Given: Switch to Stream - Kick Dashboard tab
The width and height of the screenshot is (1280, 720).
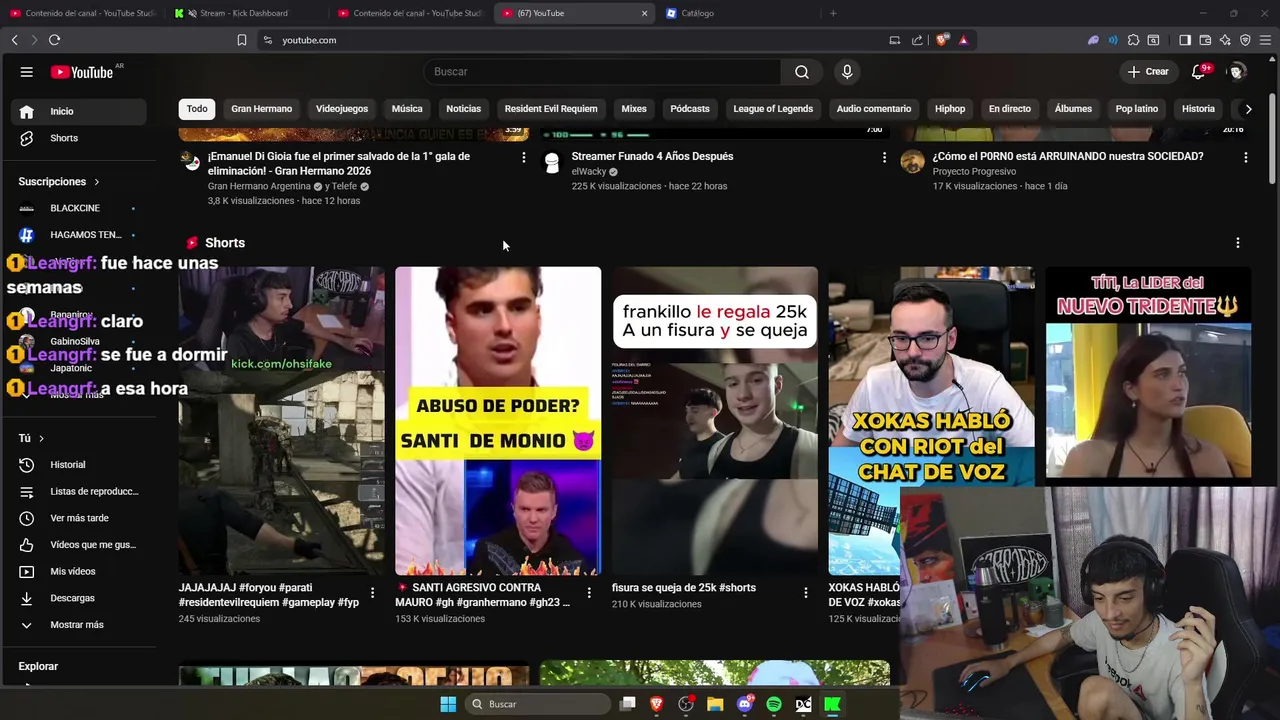Looking at the screenshot, I should pyautogui.click(x=243, y=13).
